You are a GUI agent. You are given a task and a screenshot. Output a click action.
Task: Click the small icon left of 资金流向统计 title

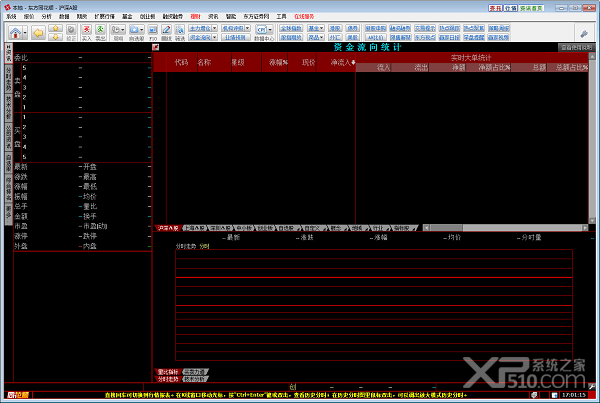tap(155, 47)
